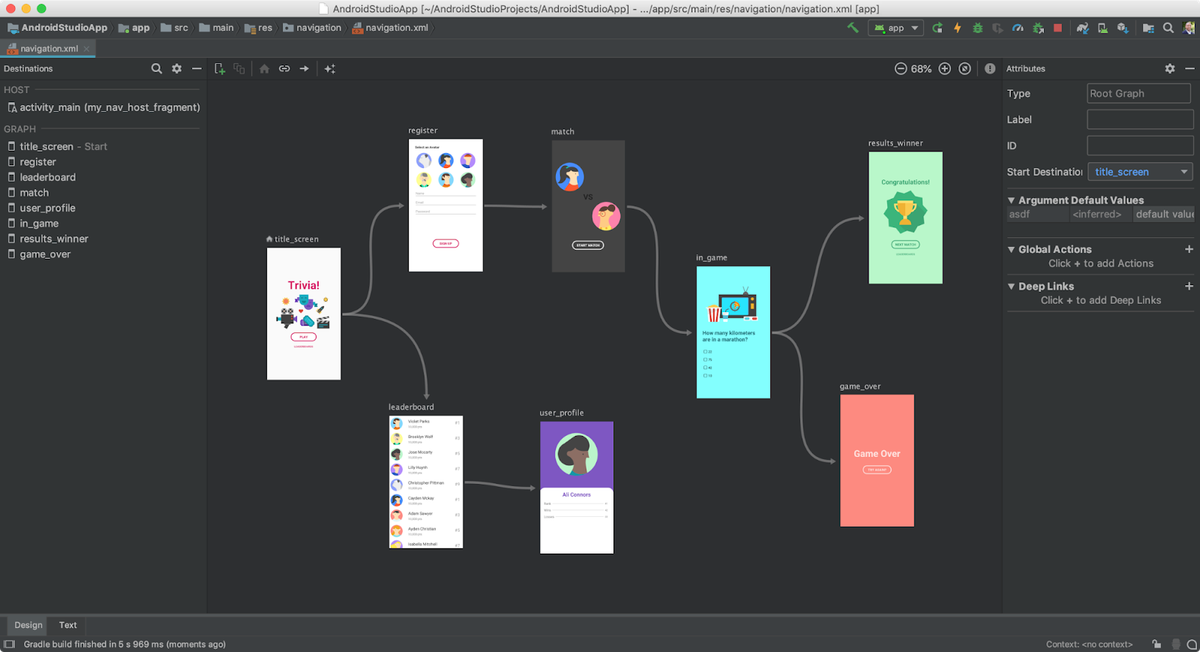Select the navigation.xml editor tab
This screenshot has width=1200, height=652.
click(48, 47)
